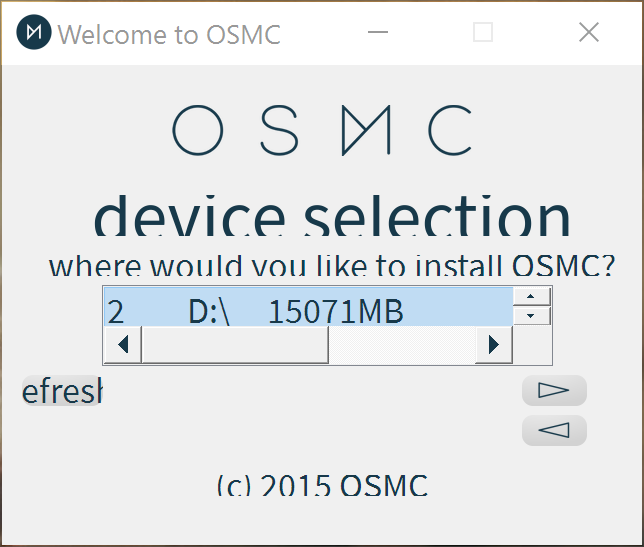Minimize the Welcome to OSMC window

click(377, 33)
